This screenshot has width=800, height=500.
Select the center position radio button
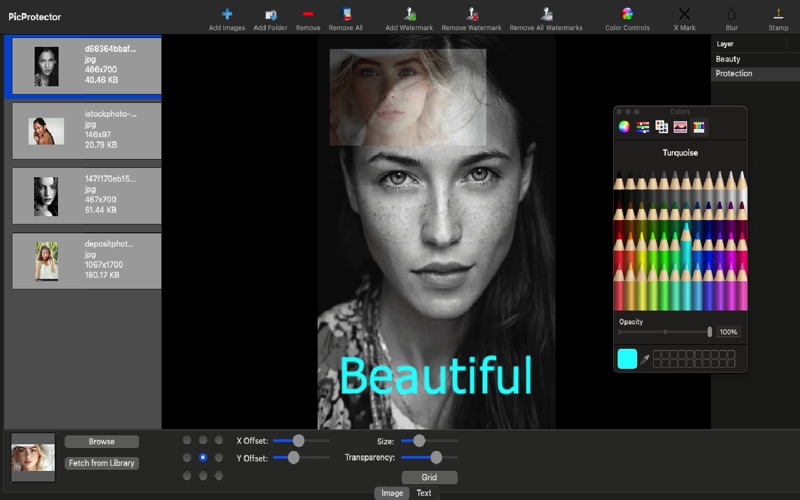203,458
